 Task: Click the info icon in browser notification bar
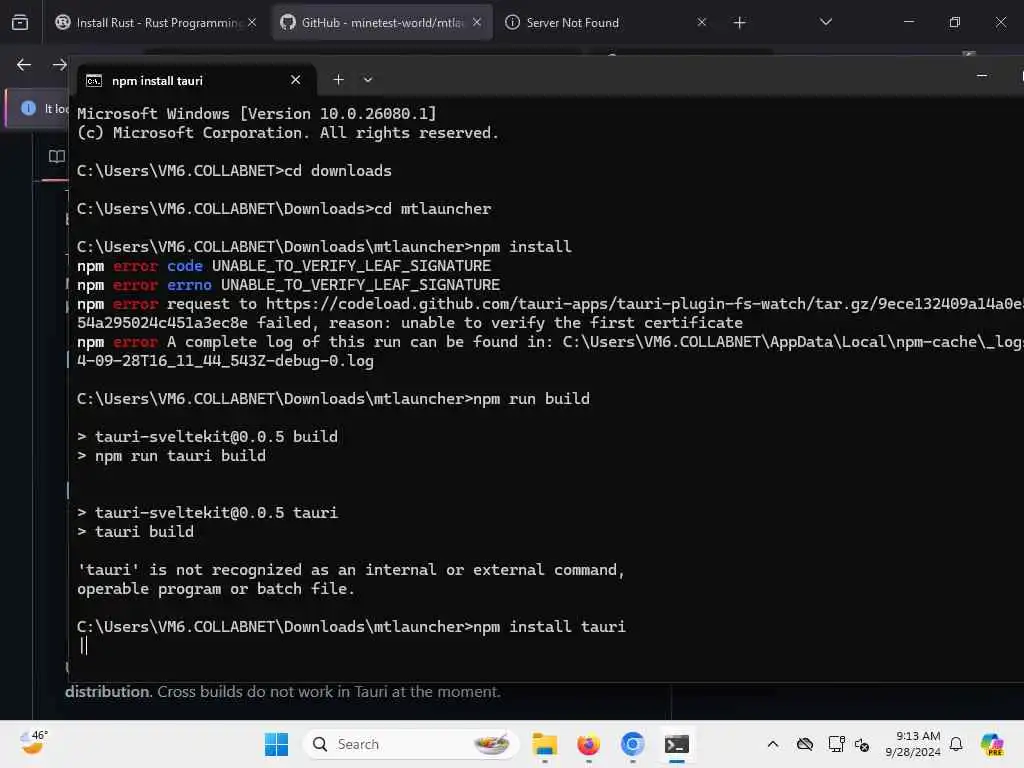28,108
